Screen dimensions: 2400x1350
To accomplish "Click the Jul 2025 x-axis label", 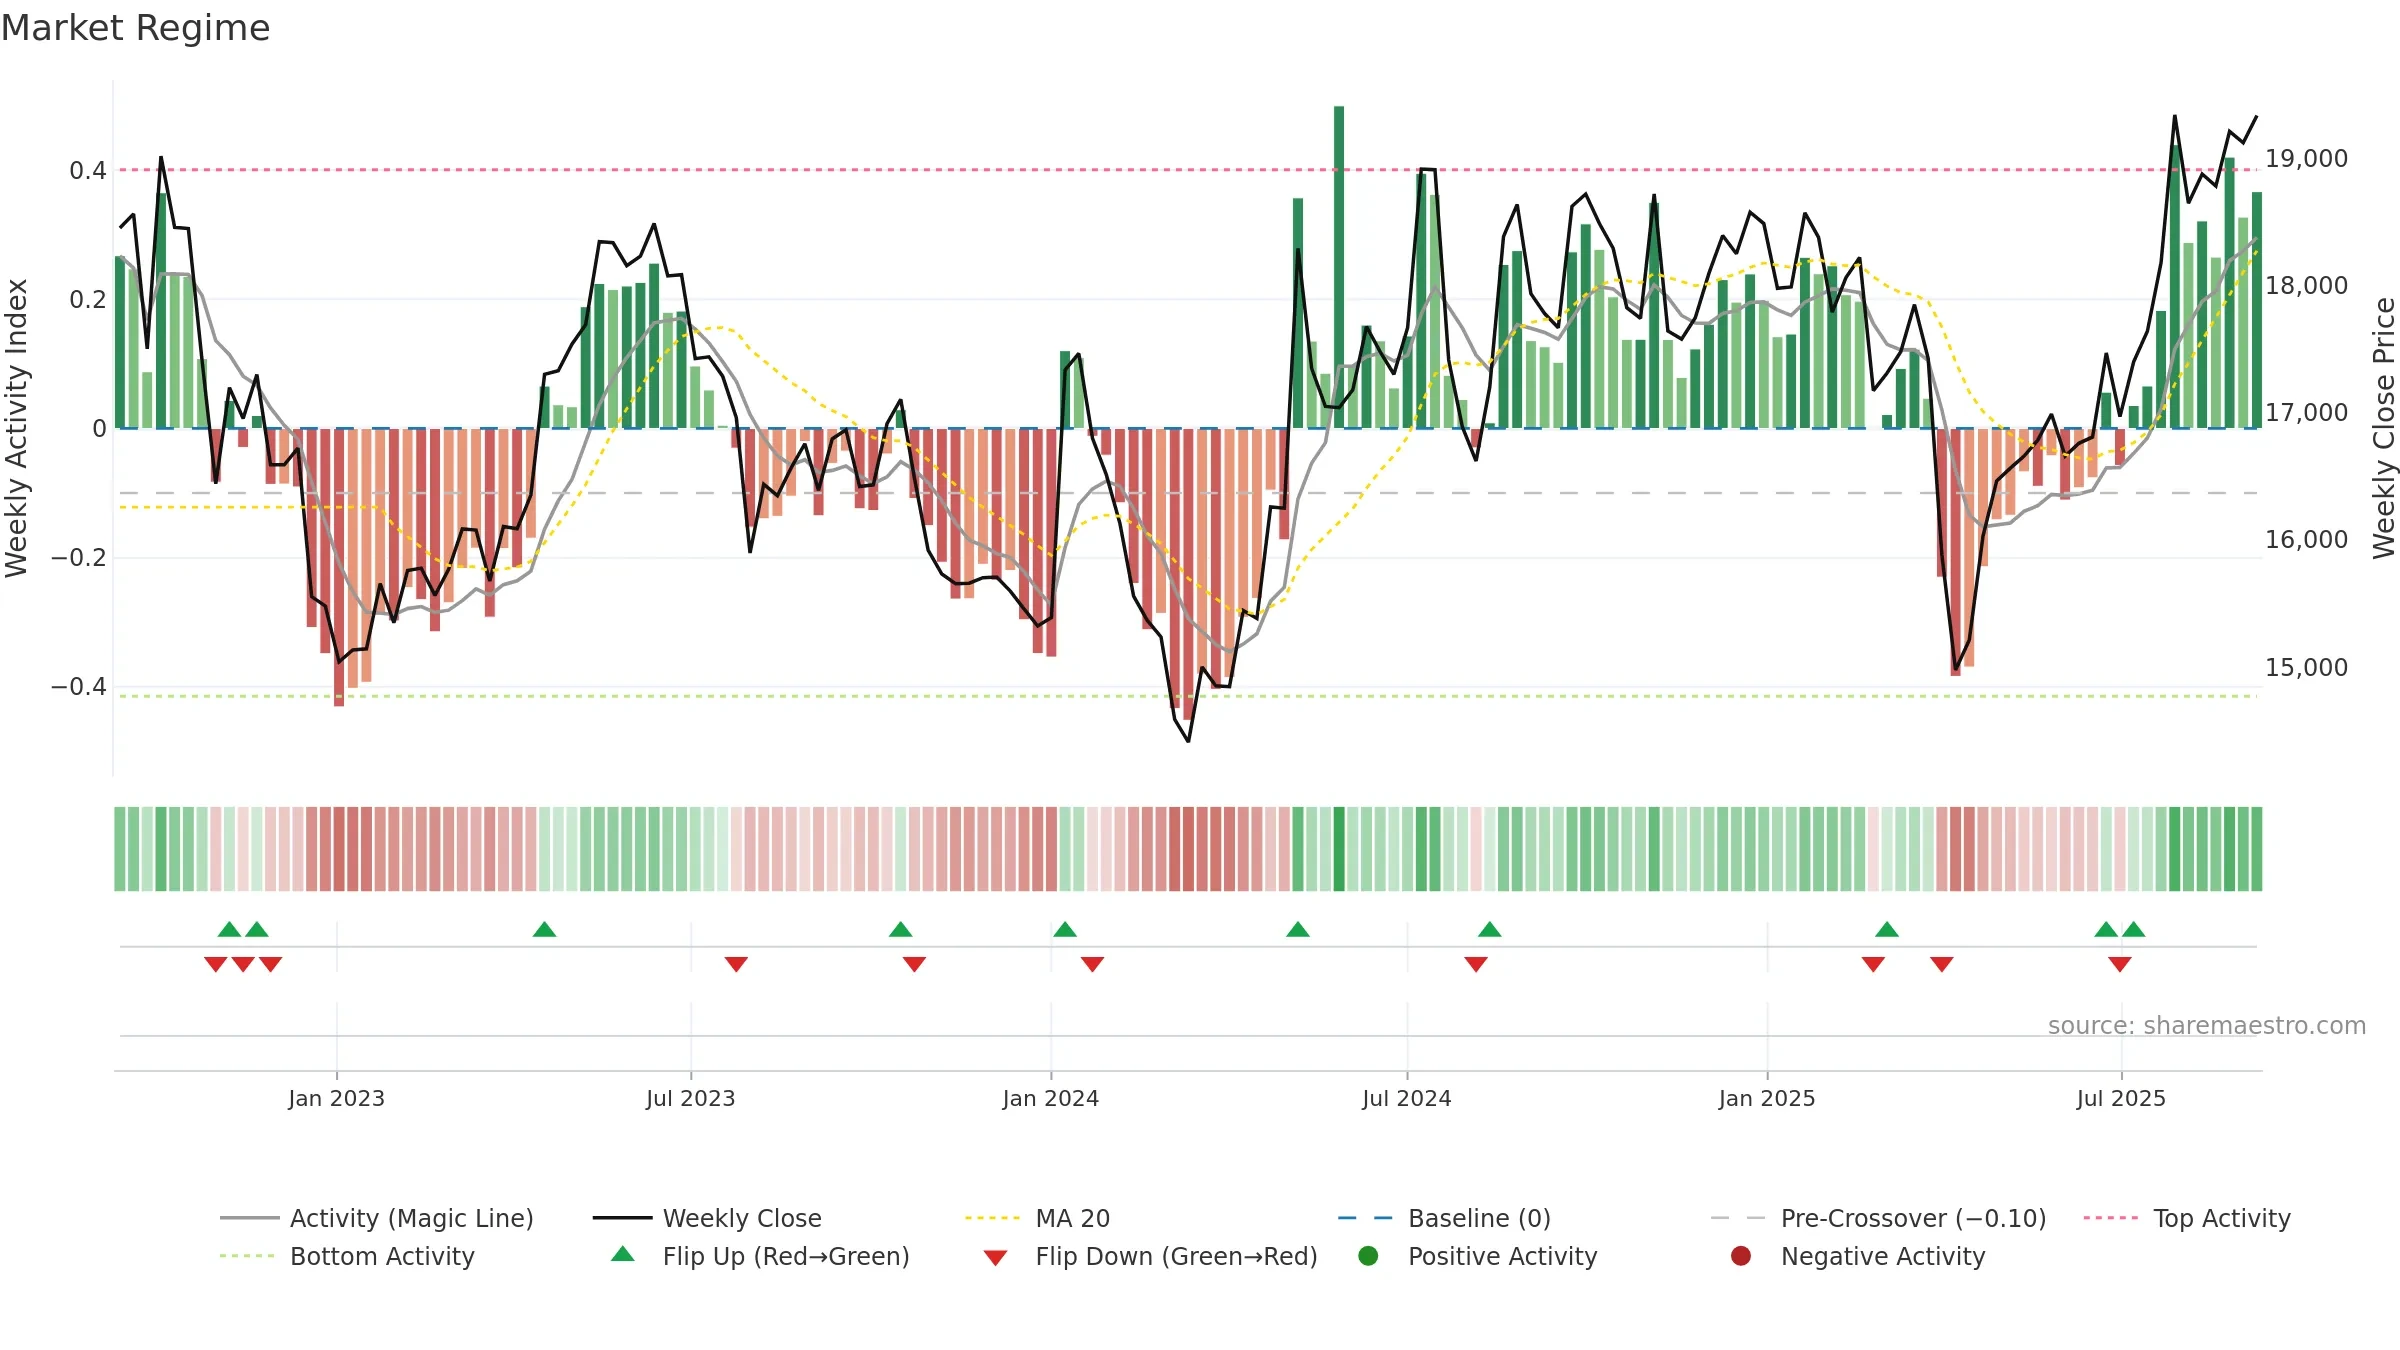I will [x=2121, y=1098].
